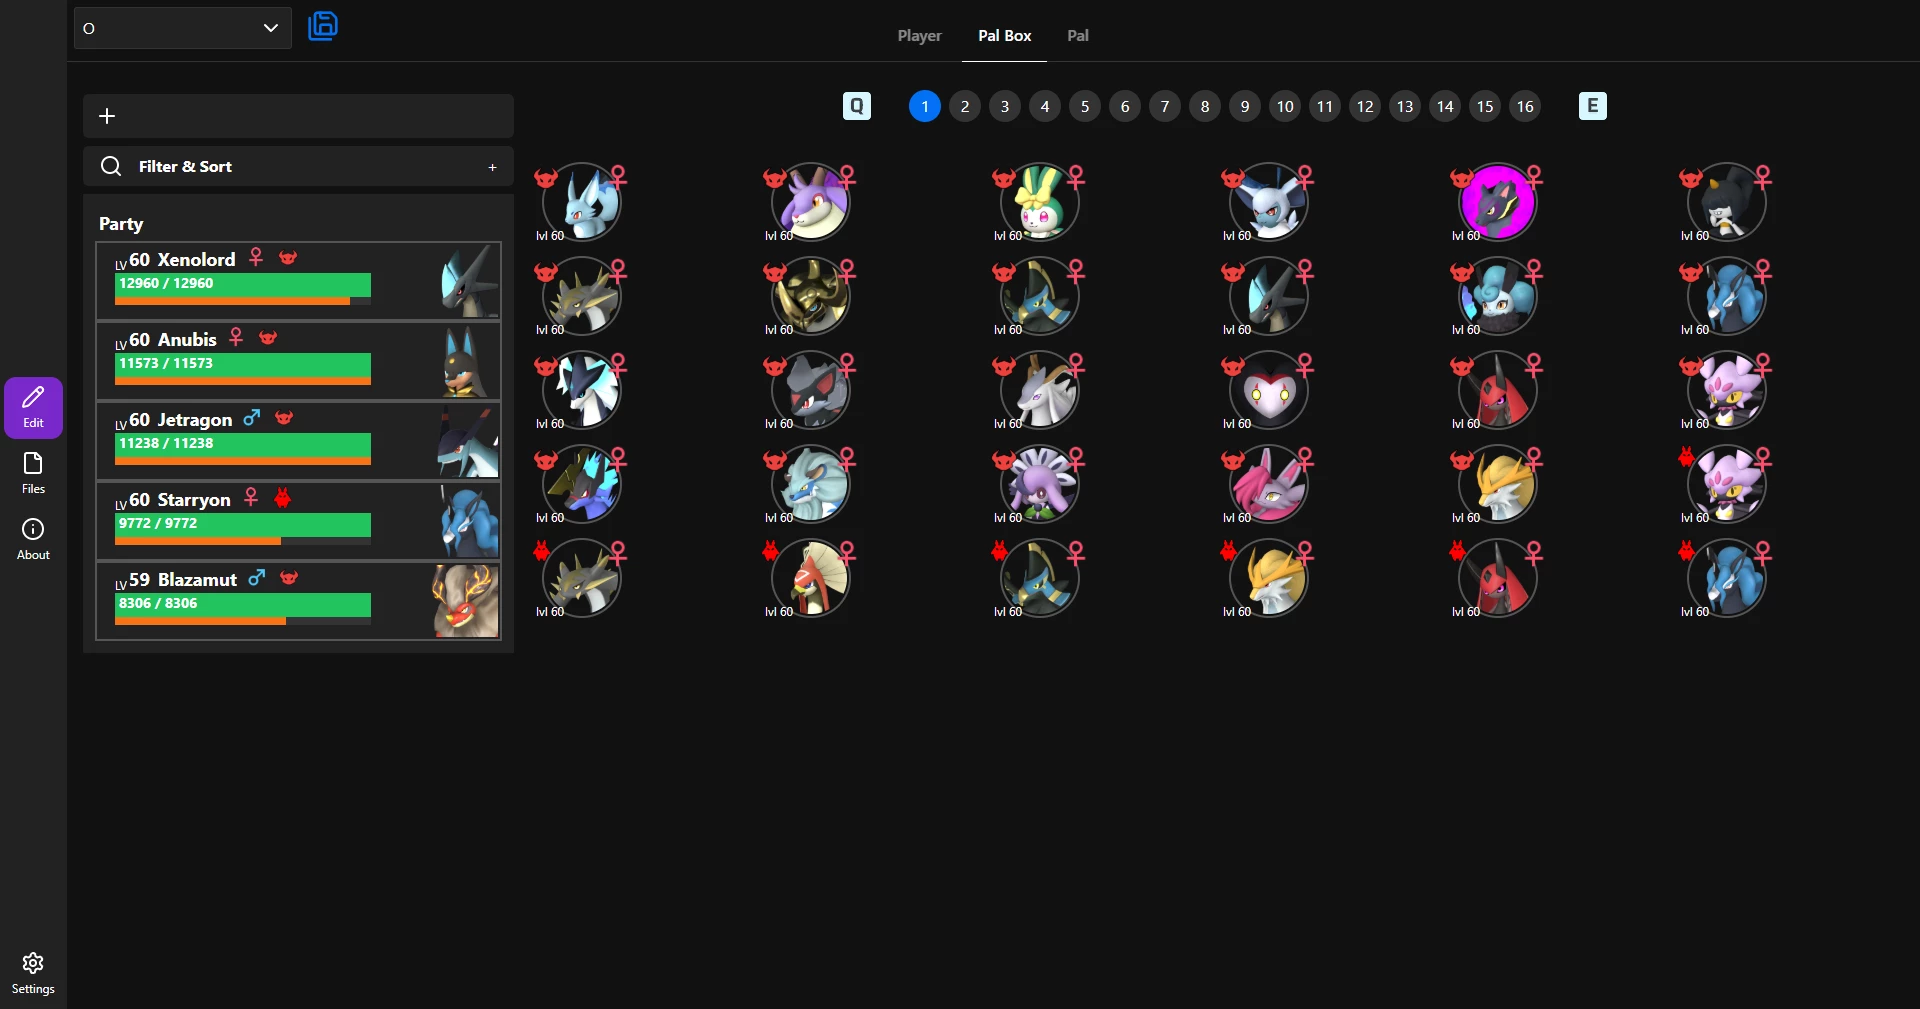Open Files in the sidebar
This screenshot has height=1009, width=1920.
coord(33,473)
